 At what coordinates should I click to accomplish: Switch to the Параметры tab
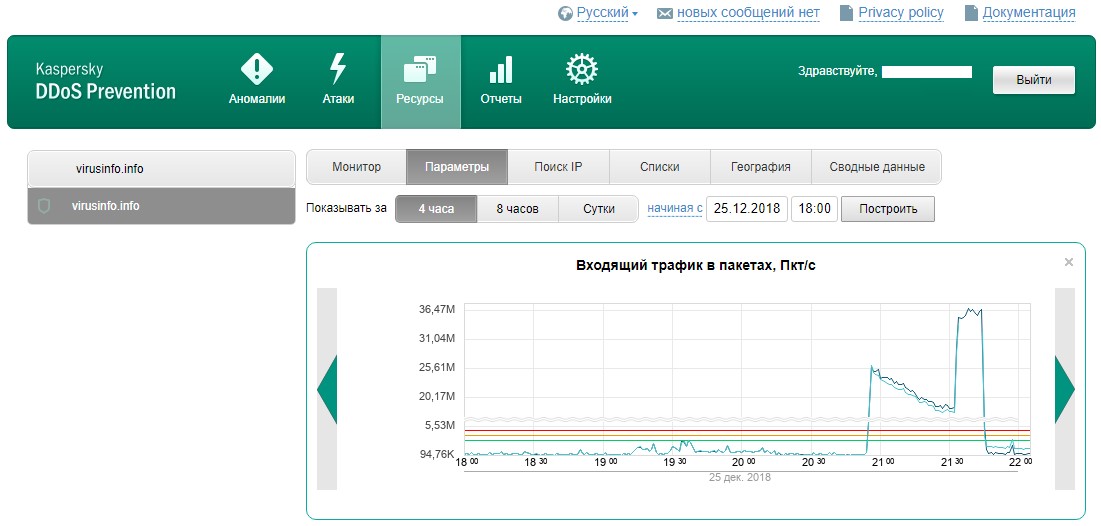[457, 167]
